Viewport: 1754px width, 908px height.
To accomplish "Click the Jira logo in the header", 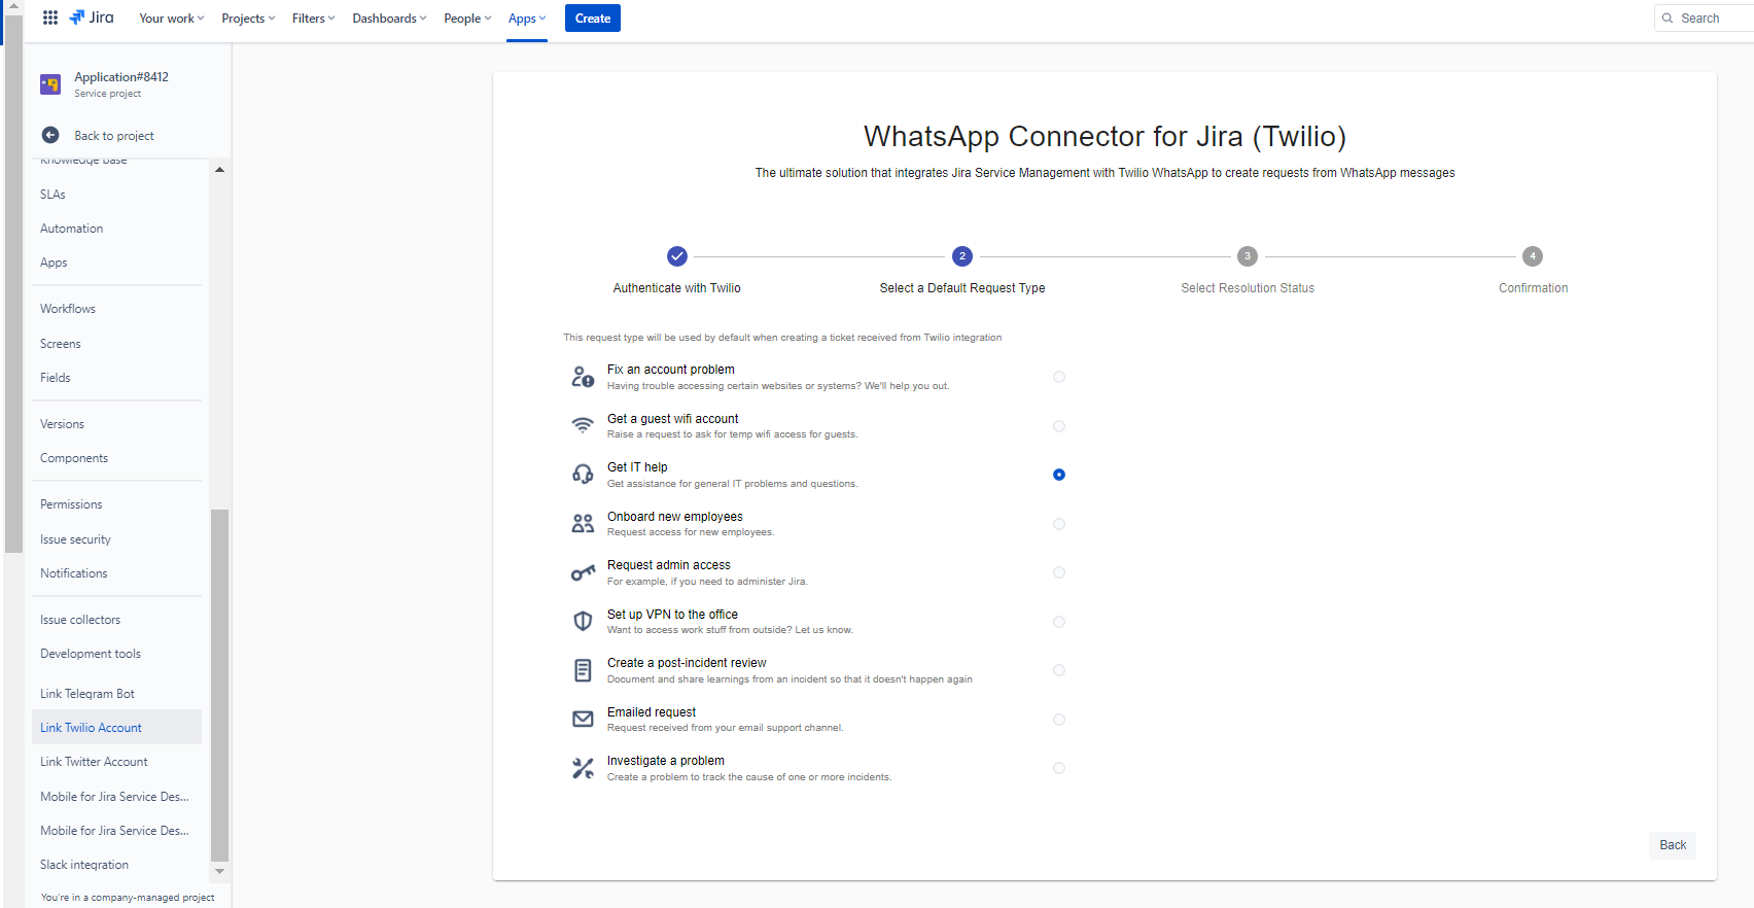I will tap(92, 18).
